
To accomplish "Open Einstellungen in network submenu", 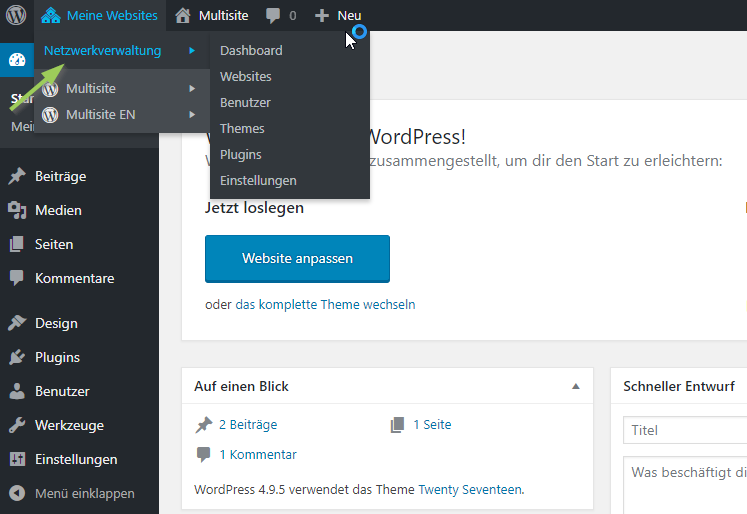I will click(258, 181).
